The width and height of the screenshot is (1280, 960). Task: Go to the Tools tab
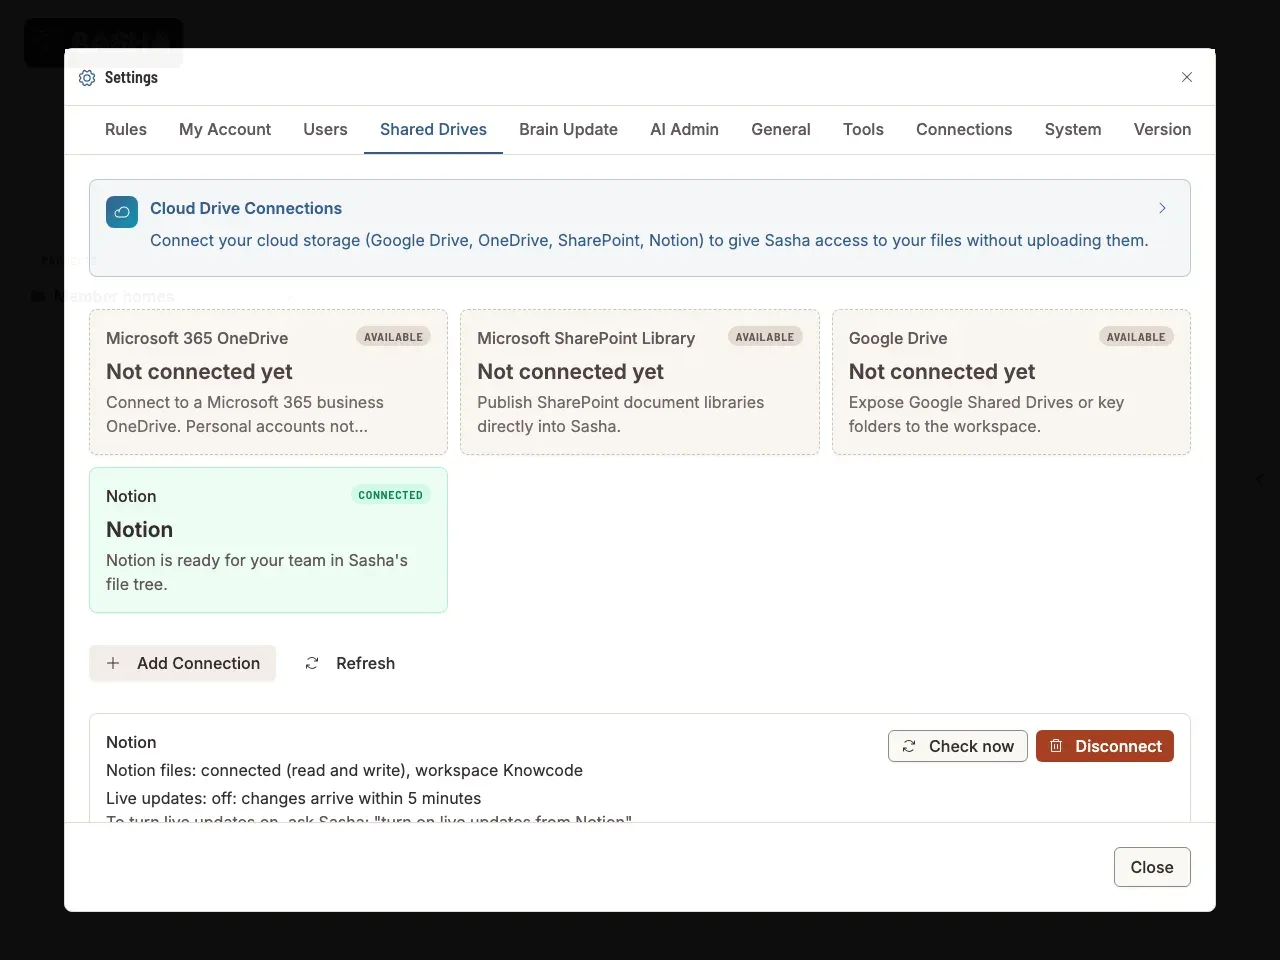pos(863,129)
